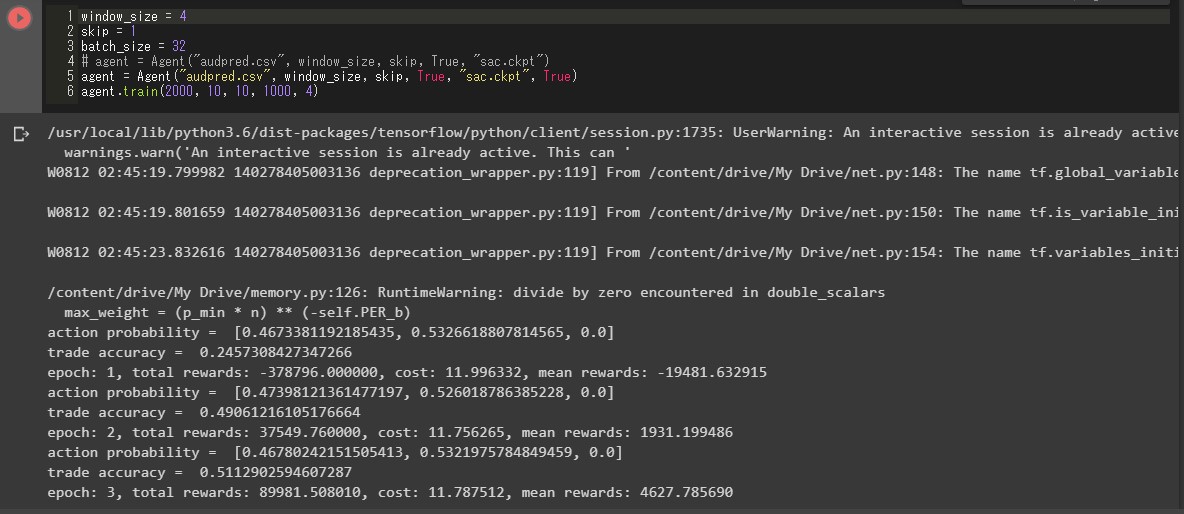Click the output toggle icon beside the cell output
Screen dimensions: 1184x514
[x=20, y=134]
